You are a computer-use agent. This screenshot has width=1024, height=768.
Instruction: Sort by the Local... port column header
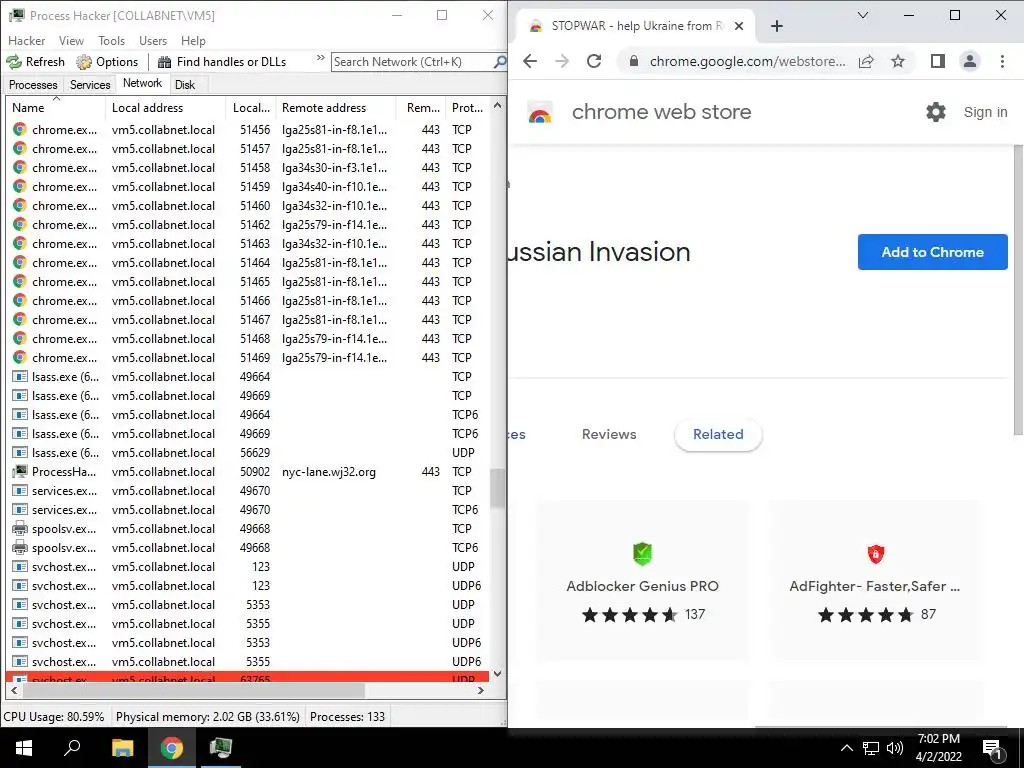pos(251,108)
